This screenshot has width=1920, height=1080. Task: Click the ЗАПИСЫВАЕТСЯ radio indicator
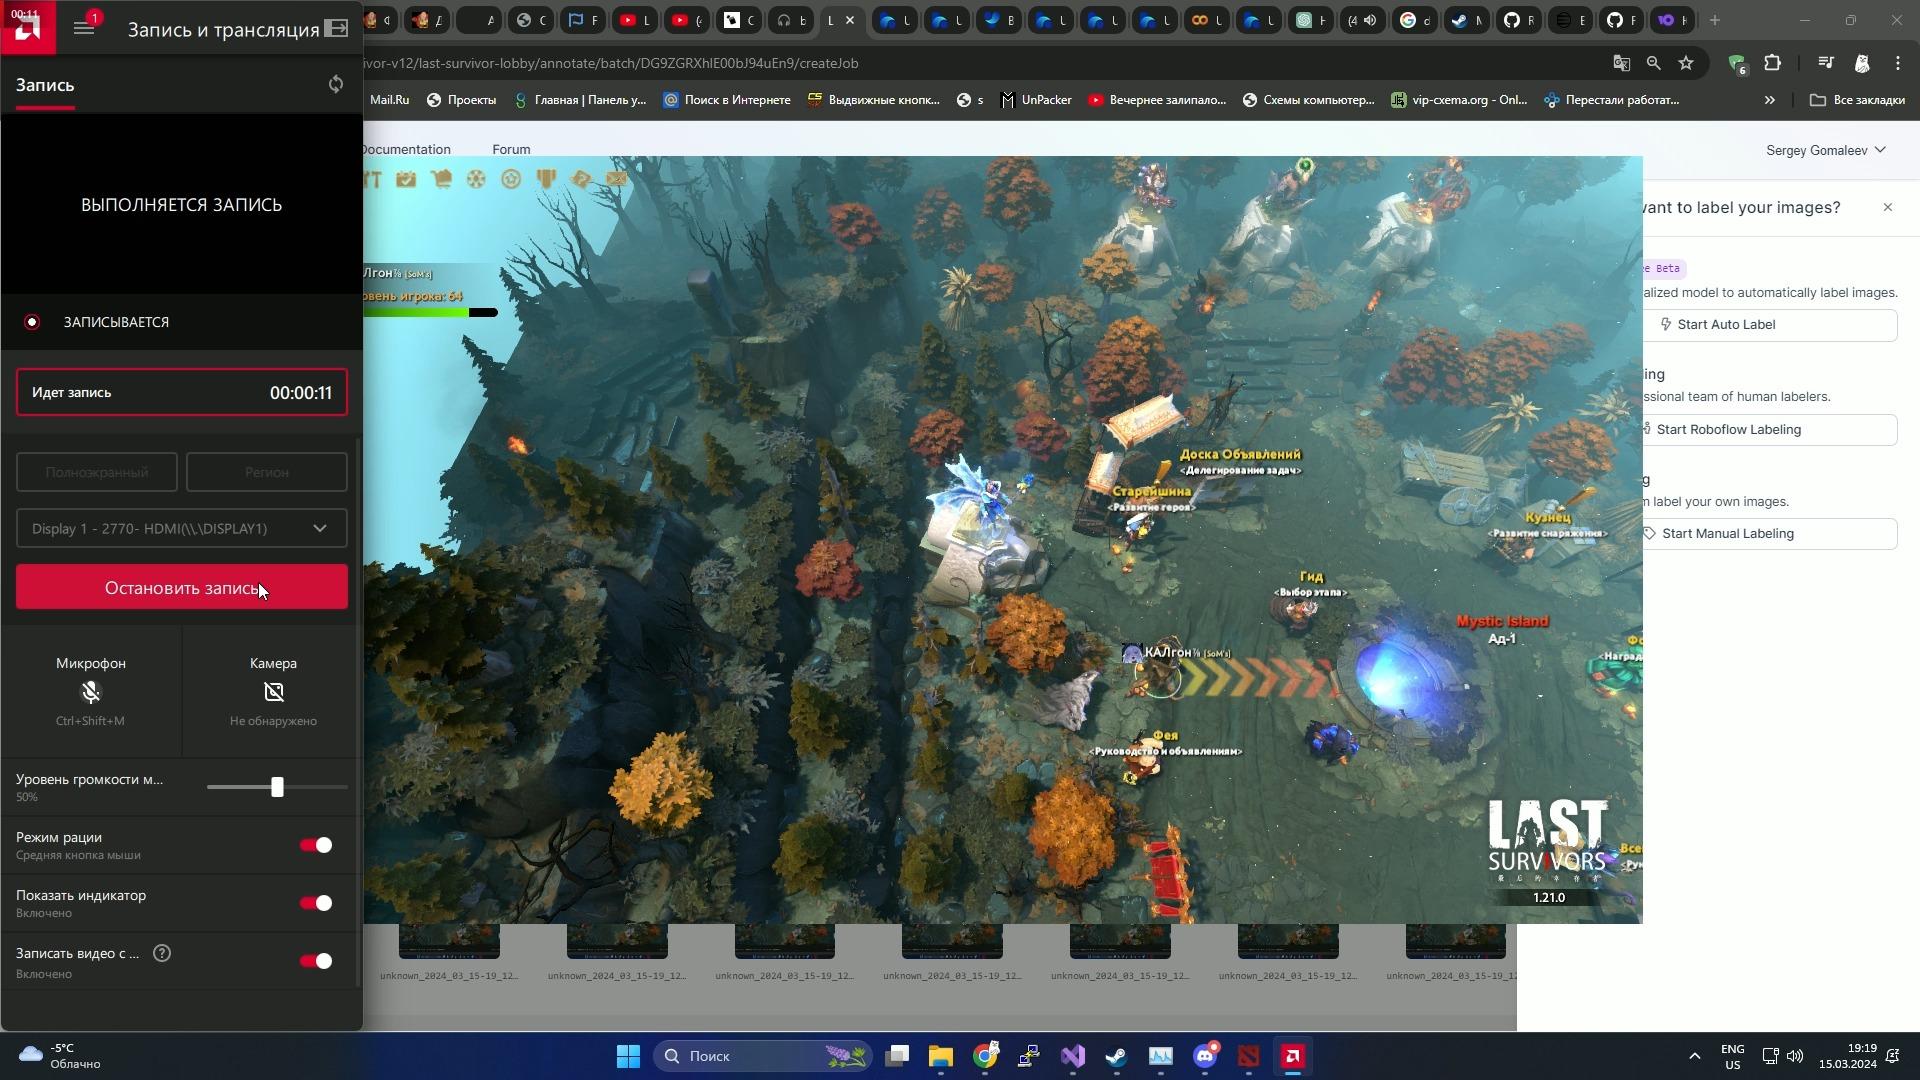click(x=32, y=322)
